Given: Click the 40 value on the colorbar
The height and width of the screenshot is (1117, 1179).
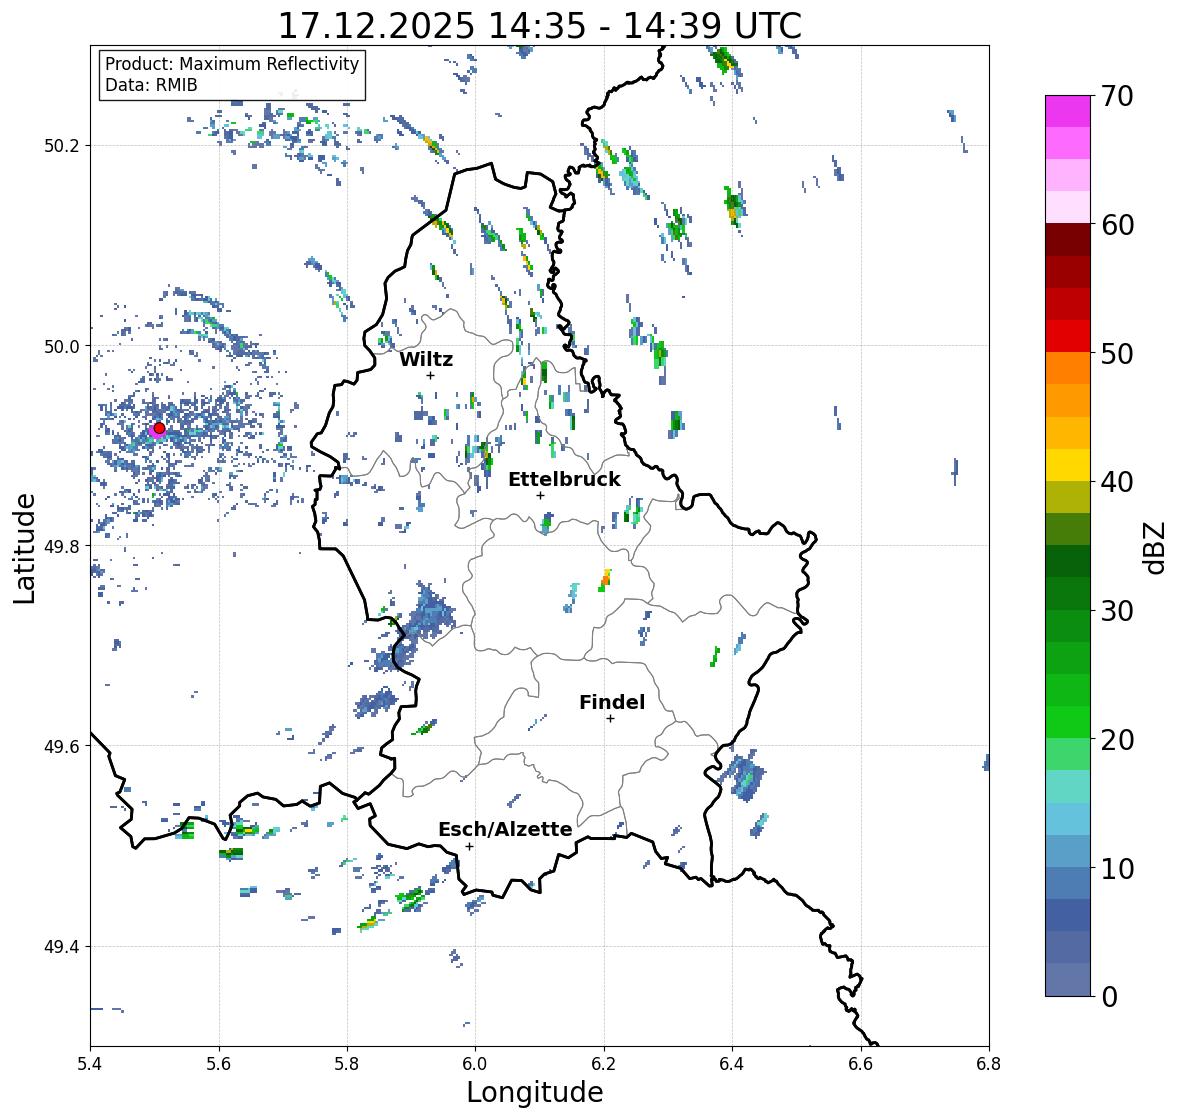Looking at the screenshot, I should pos(1117,482).
